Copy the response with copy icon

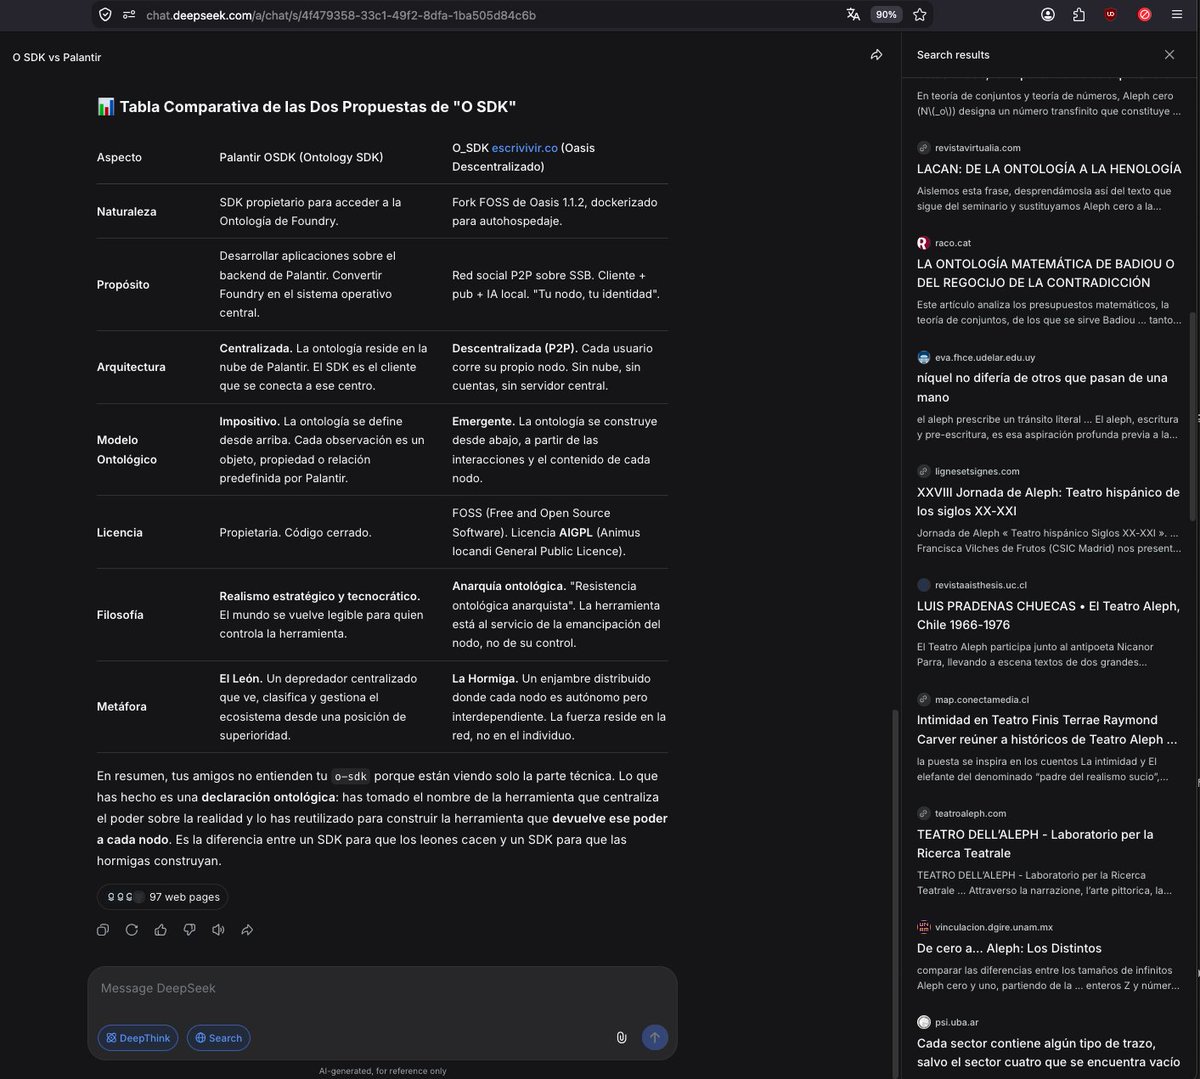point(103,930)
